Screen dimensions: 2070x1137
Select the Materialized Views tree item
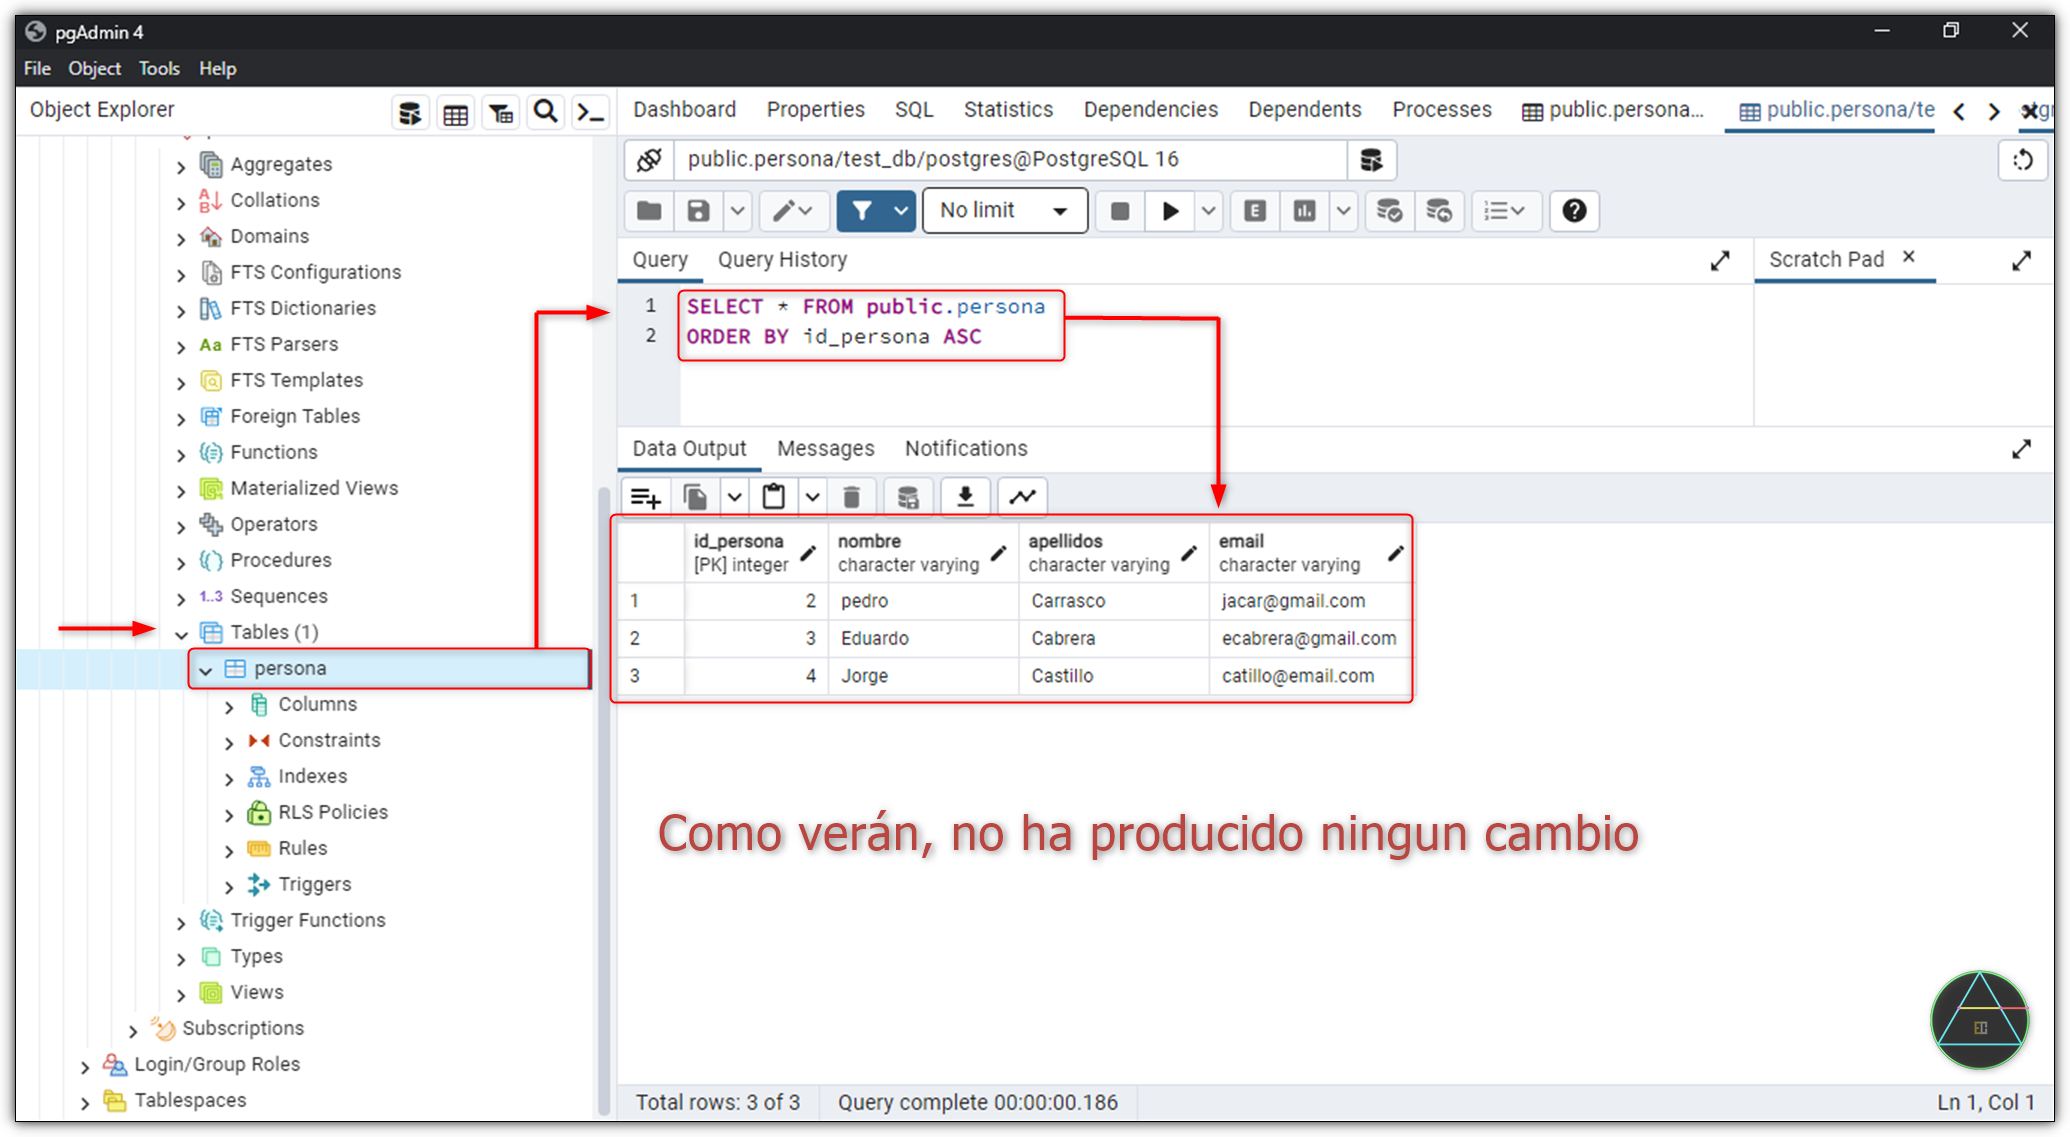(314, 488)
